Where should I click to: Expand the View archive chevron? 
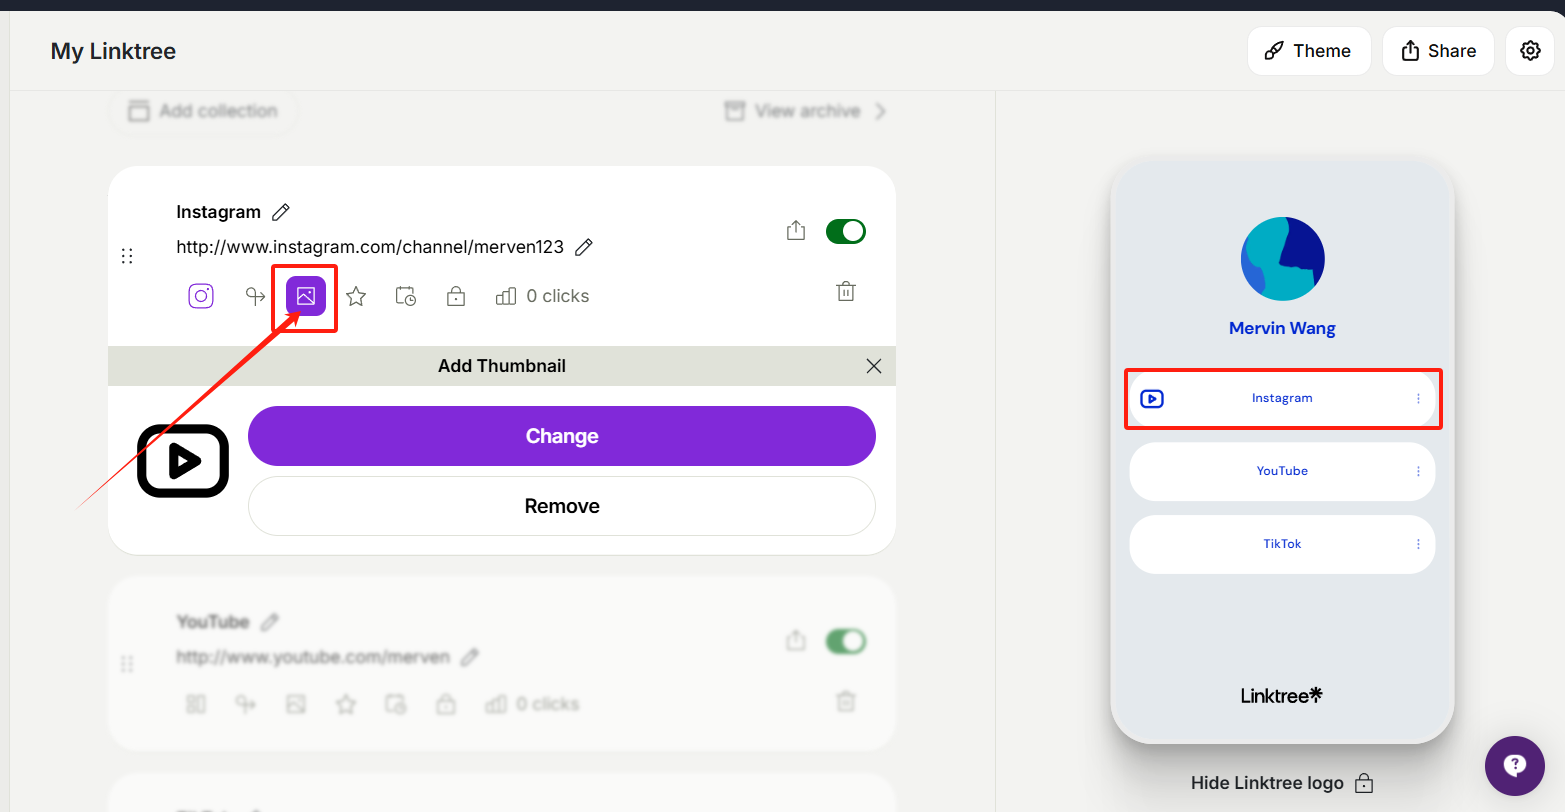pyautogui.click(x=880, y=111)
